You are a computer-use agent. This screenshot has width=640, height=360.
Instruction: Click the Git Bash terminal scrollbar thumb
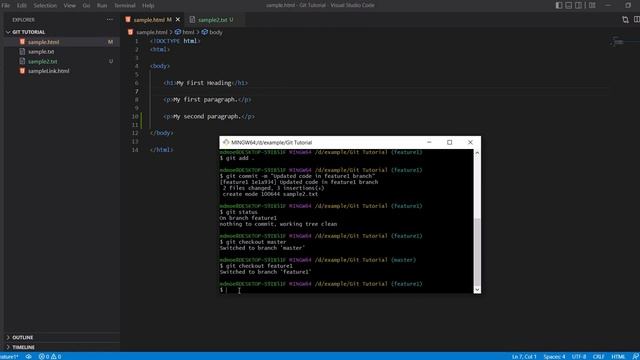pos(477,251)
